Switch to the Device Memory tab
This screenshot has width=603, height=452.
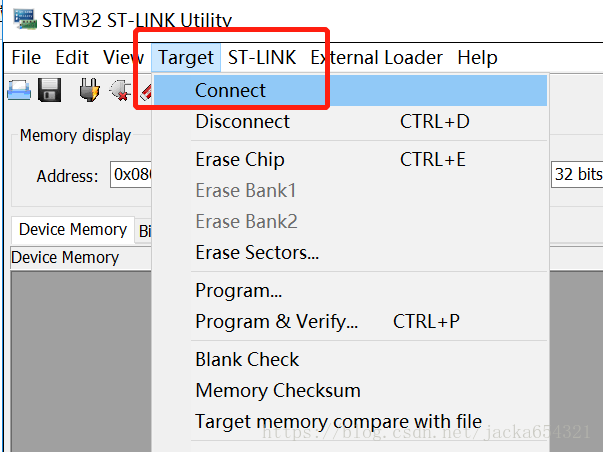73,230
